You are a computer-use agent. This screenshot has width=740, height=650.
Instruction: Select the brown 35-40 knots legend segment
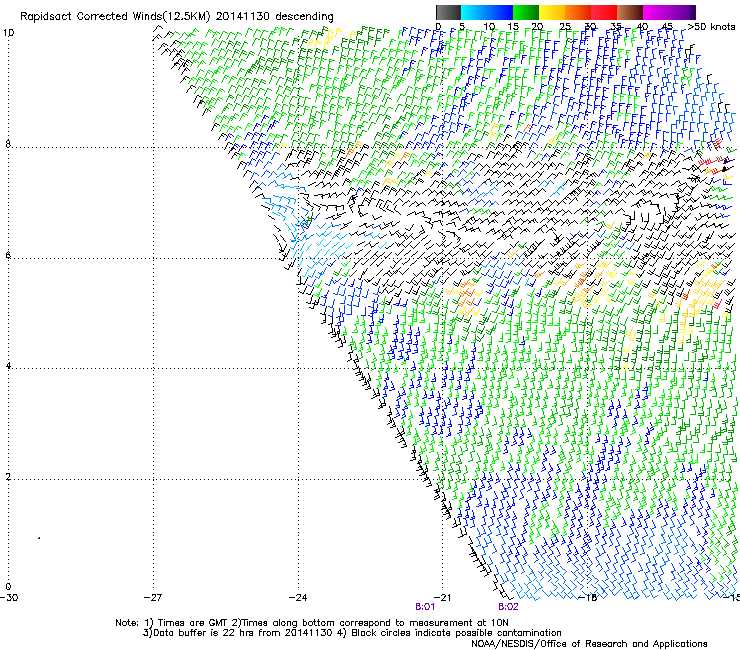pos(630,12)
